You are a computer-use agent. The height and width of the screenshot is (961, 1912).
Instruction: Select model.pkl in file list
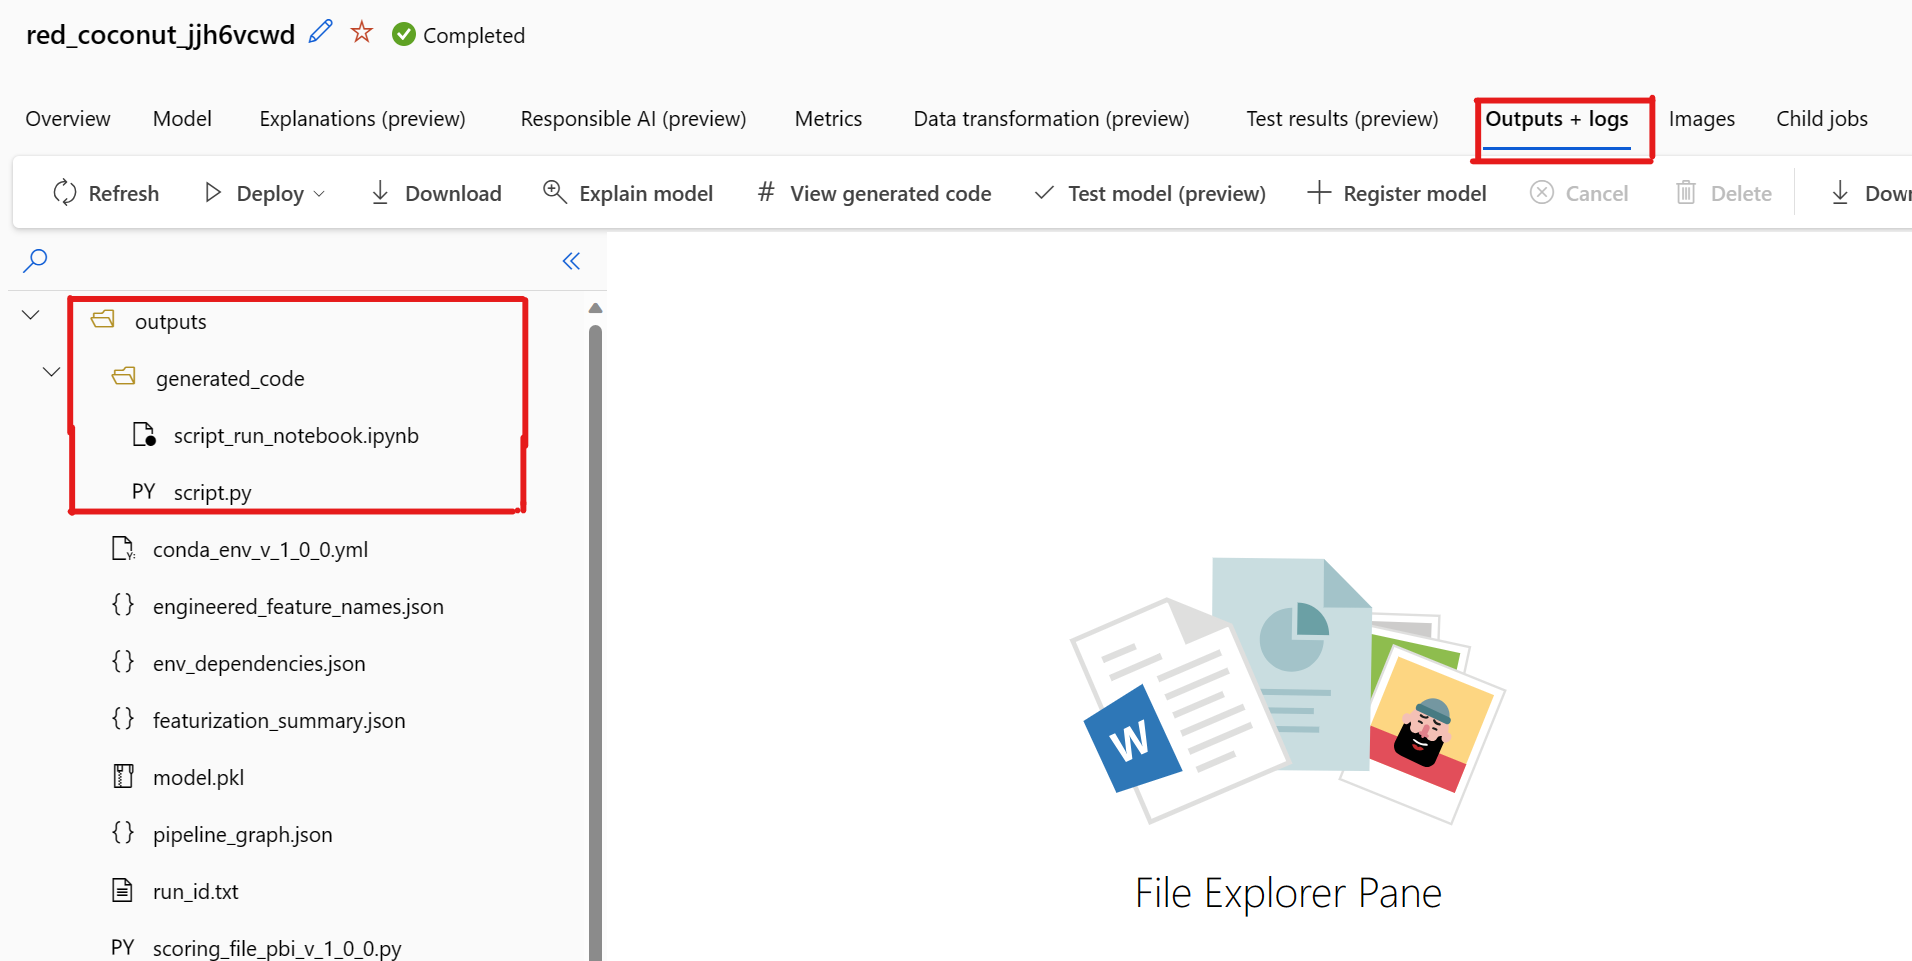point(198,778)
